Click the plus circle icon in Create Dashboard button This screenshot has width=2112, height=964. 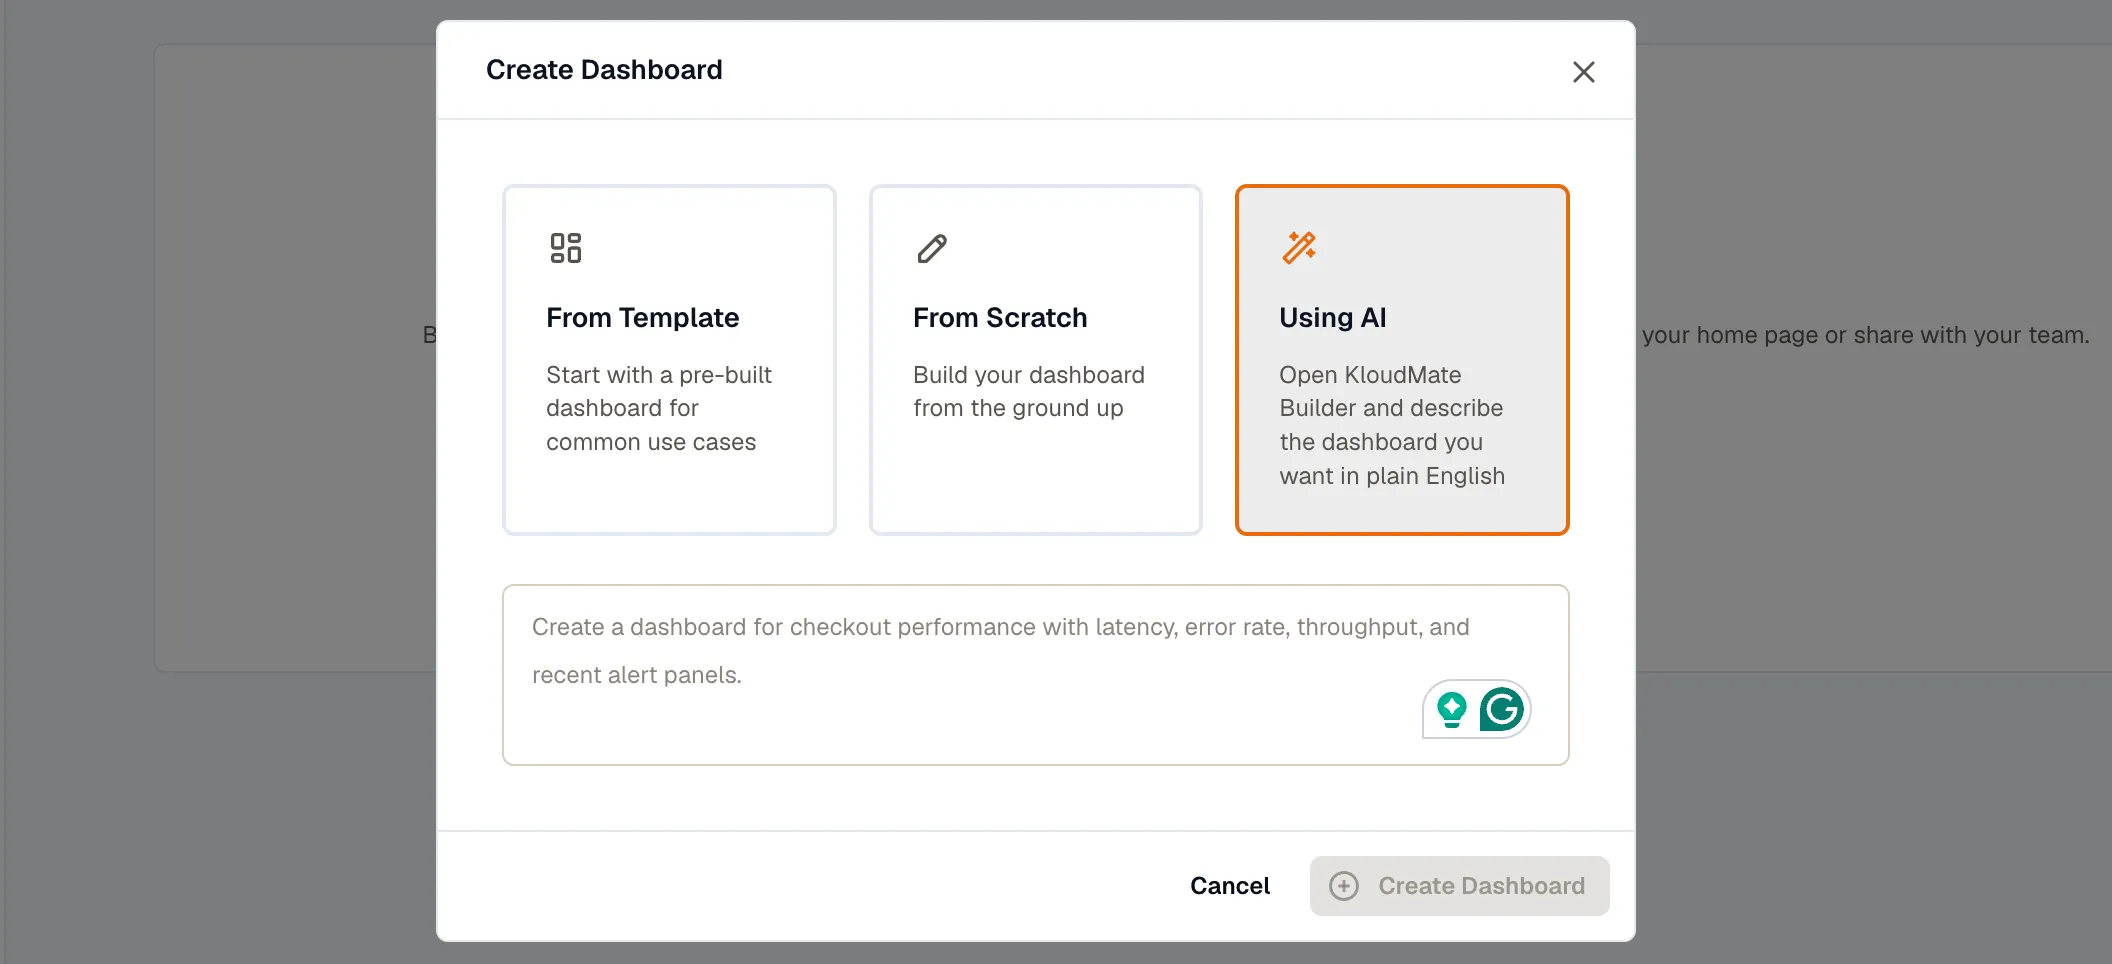1344,886
